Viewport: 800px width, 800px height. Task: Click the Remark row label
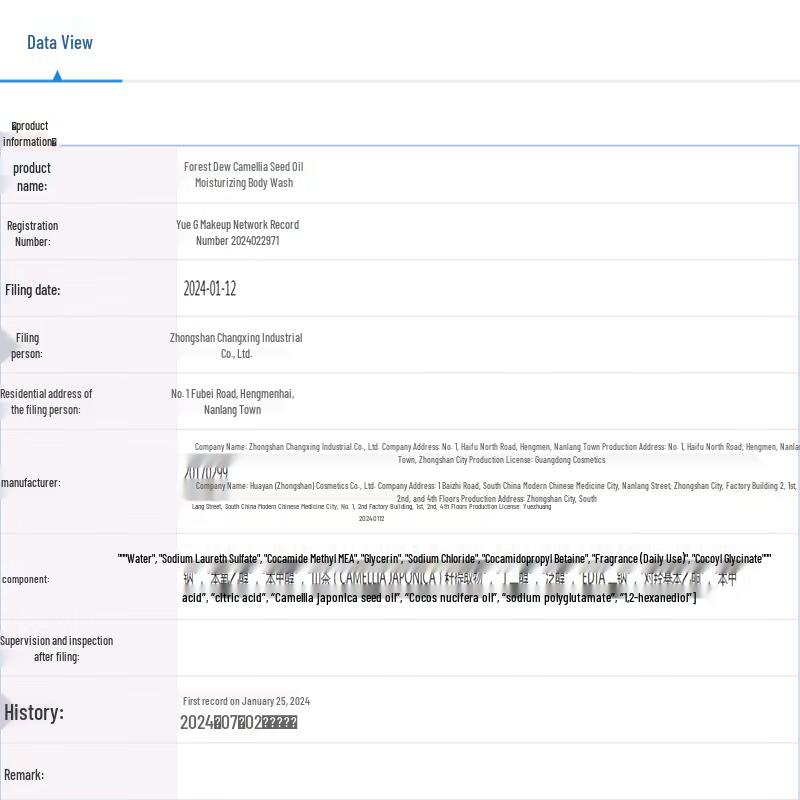[x=24, y=775]
